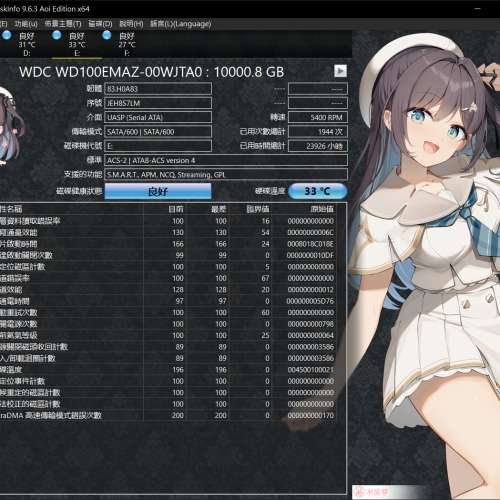Viewport: 500px width, 500px height.
Task: Click threshold value 24
Action: point(265,244)
